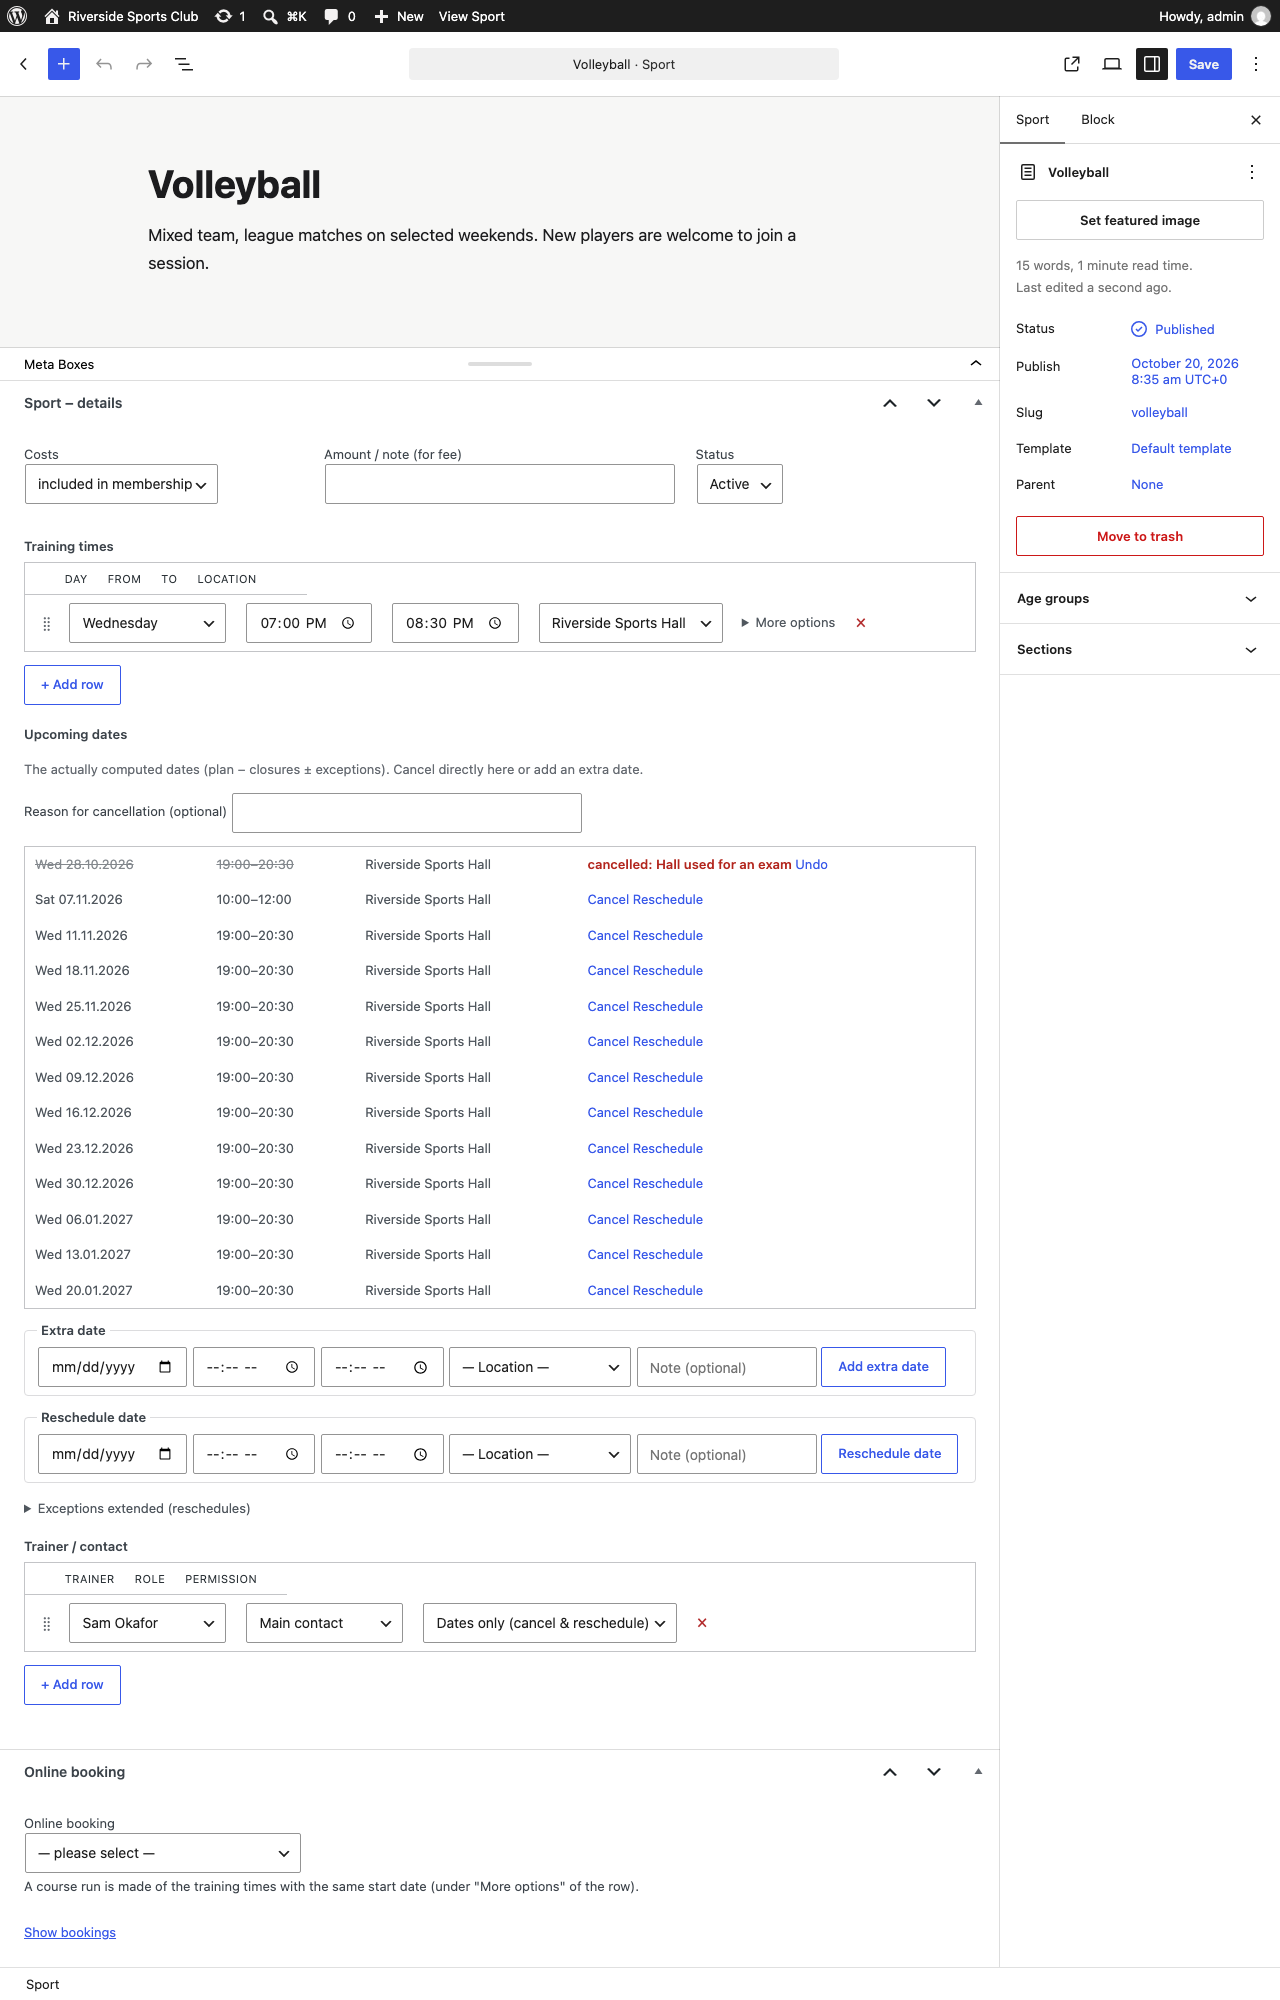The height and width of the screenshot is (2000, 1280).
Task: Click New in the admin bar
Action: pyautogui.click(x=398, y=16)
